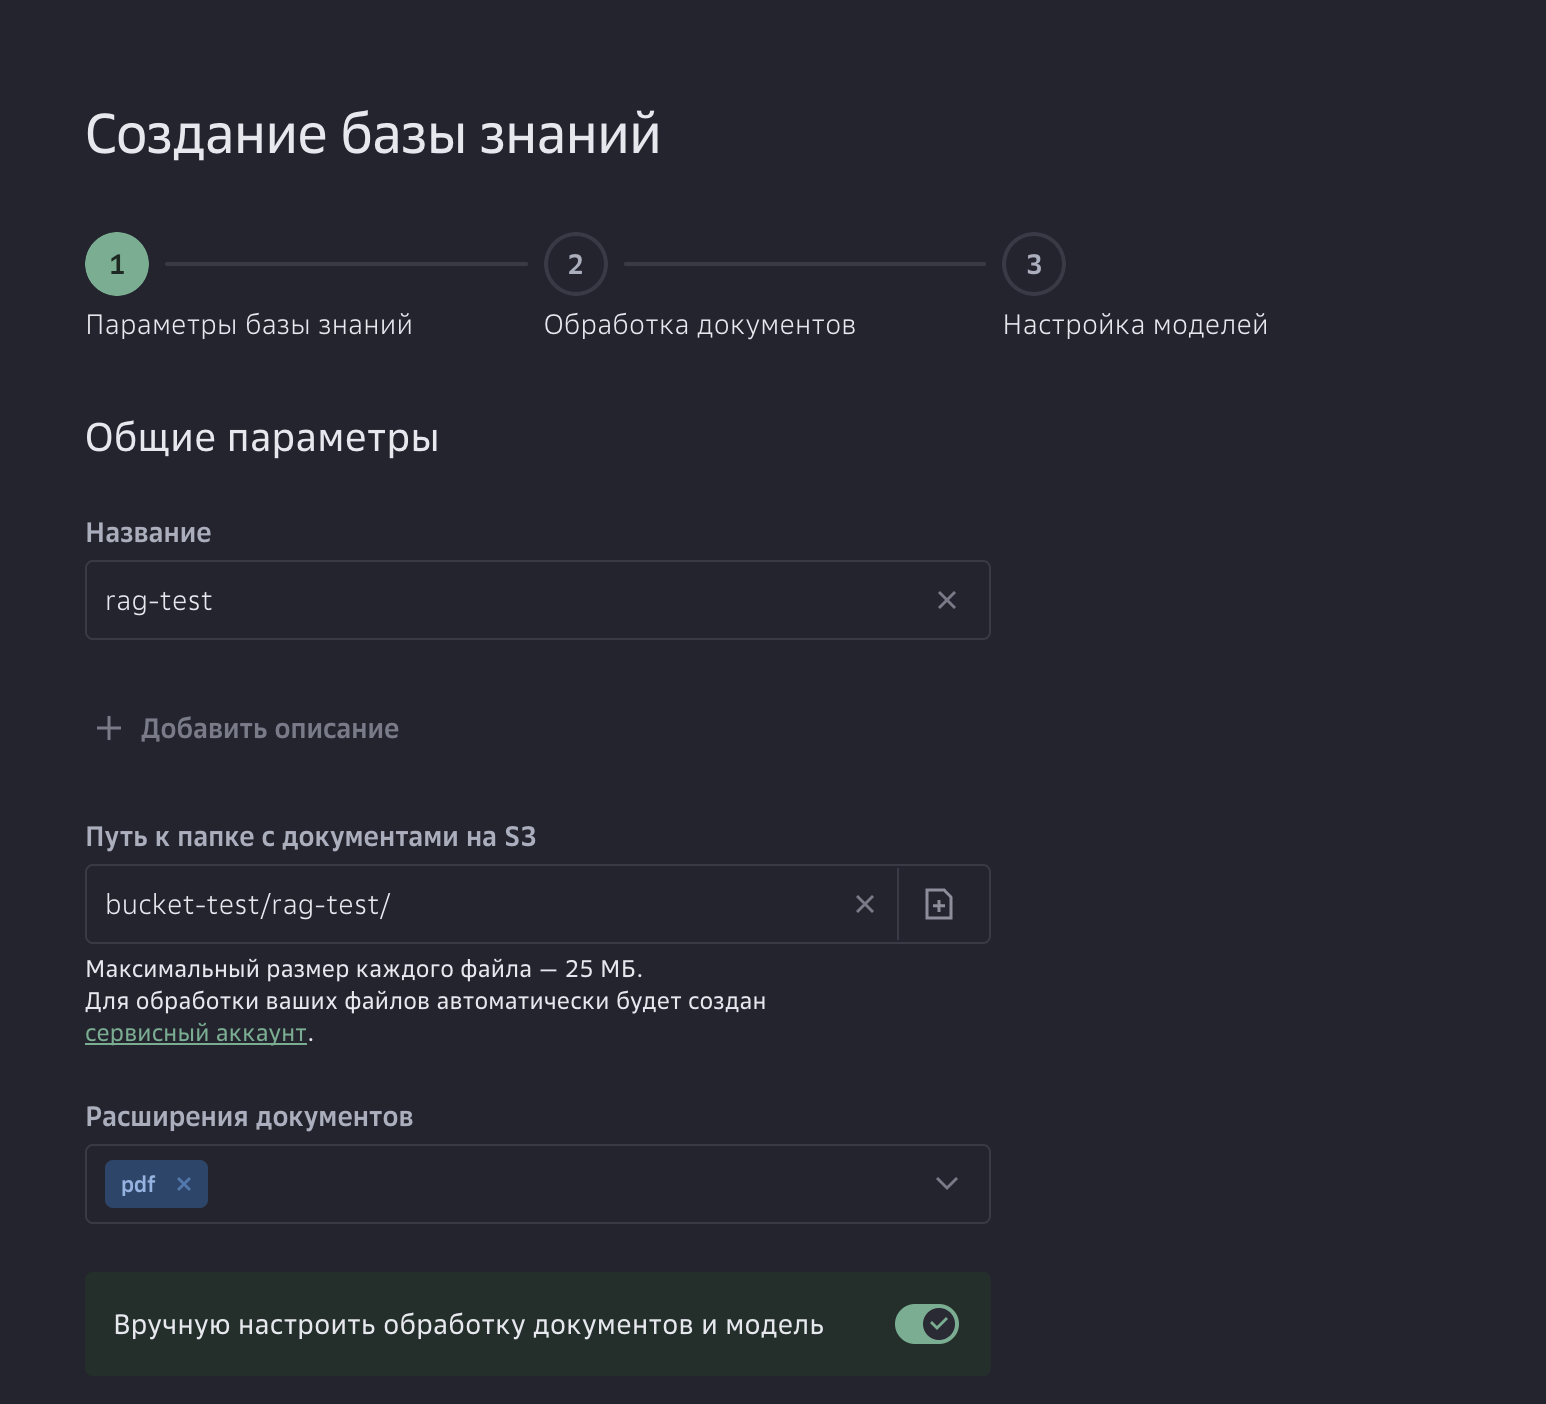Click the checkmark icon inside the toggle
The width and height of the screenshot is (1546, 1404).
(x=938, y=1324)
